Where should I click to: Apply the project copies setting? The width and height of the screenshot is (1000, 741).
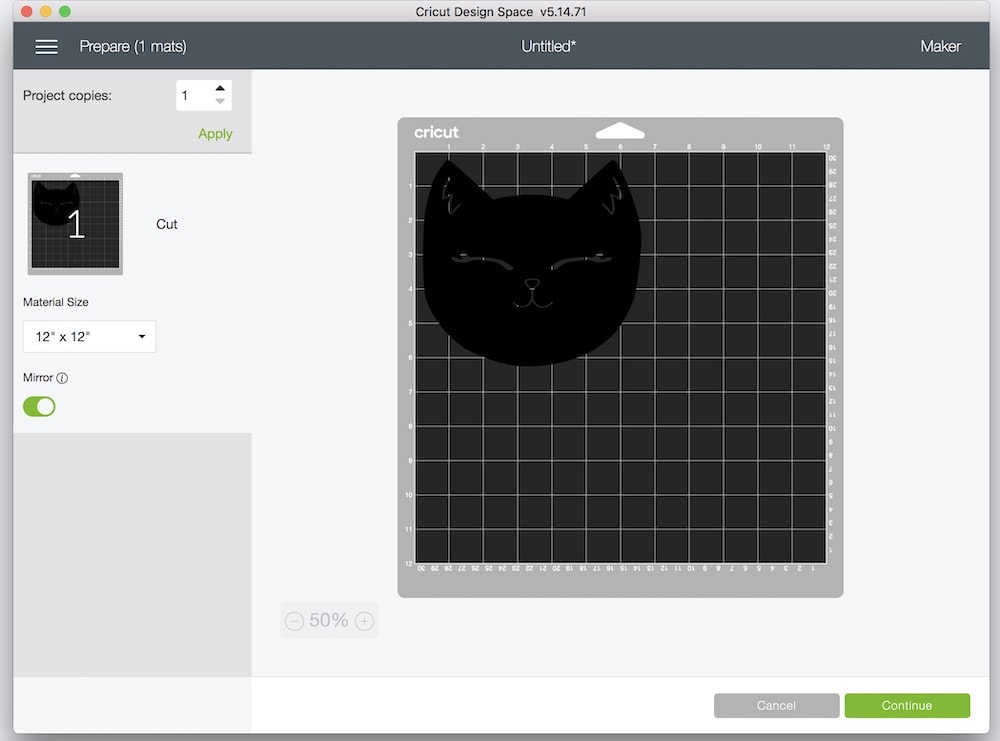click(215, 134)
